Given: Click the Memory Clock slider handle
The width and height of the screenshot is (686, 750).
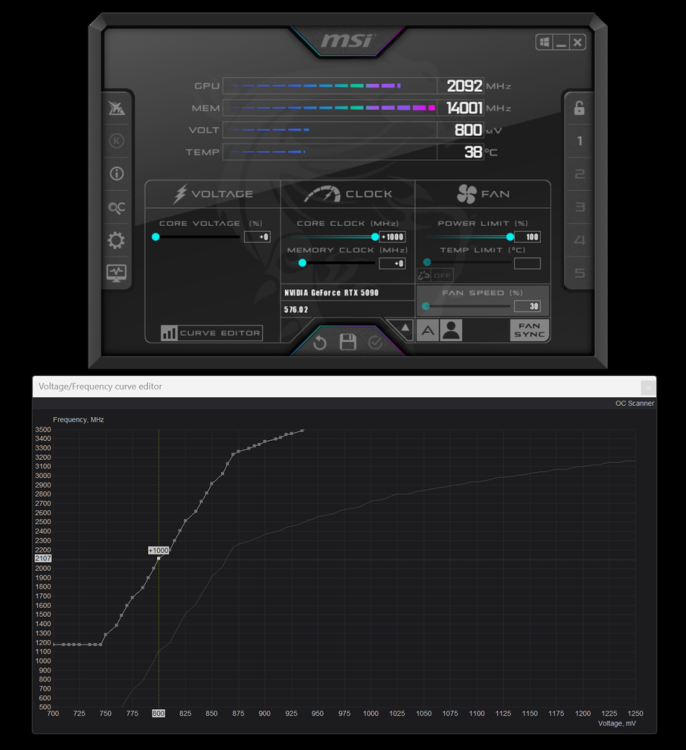Looking at the screenshot, I should (x=302, y=263).
